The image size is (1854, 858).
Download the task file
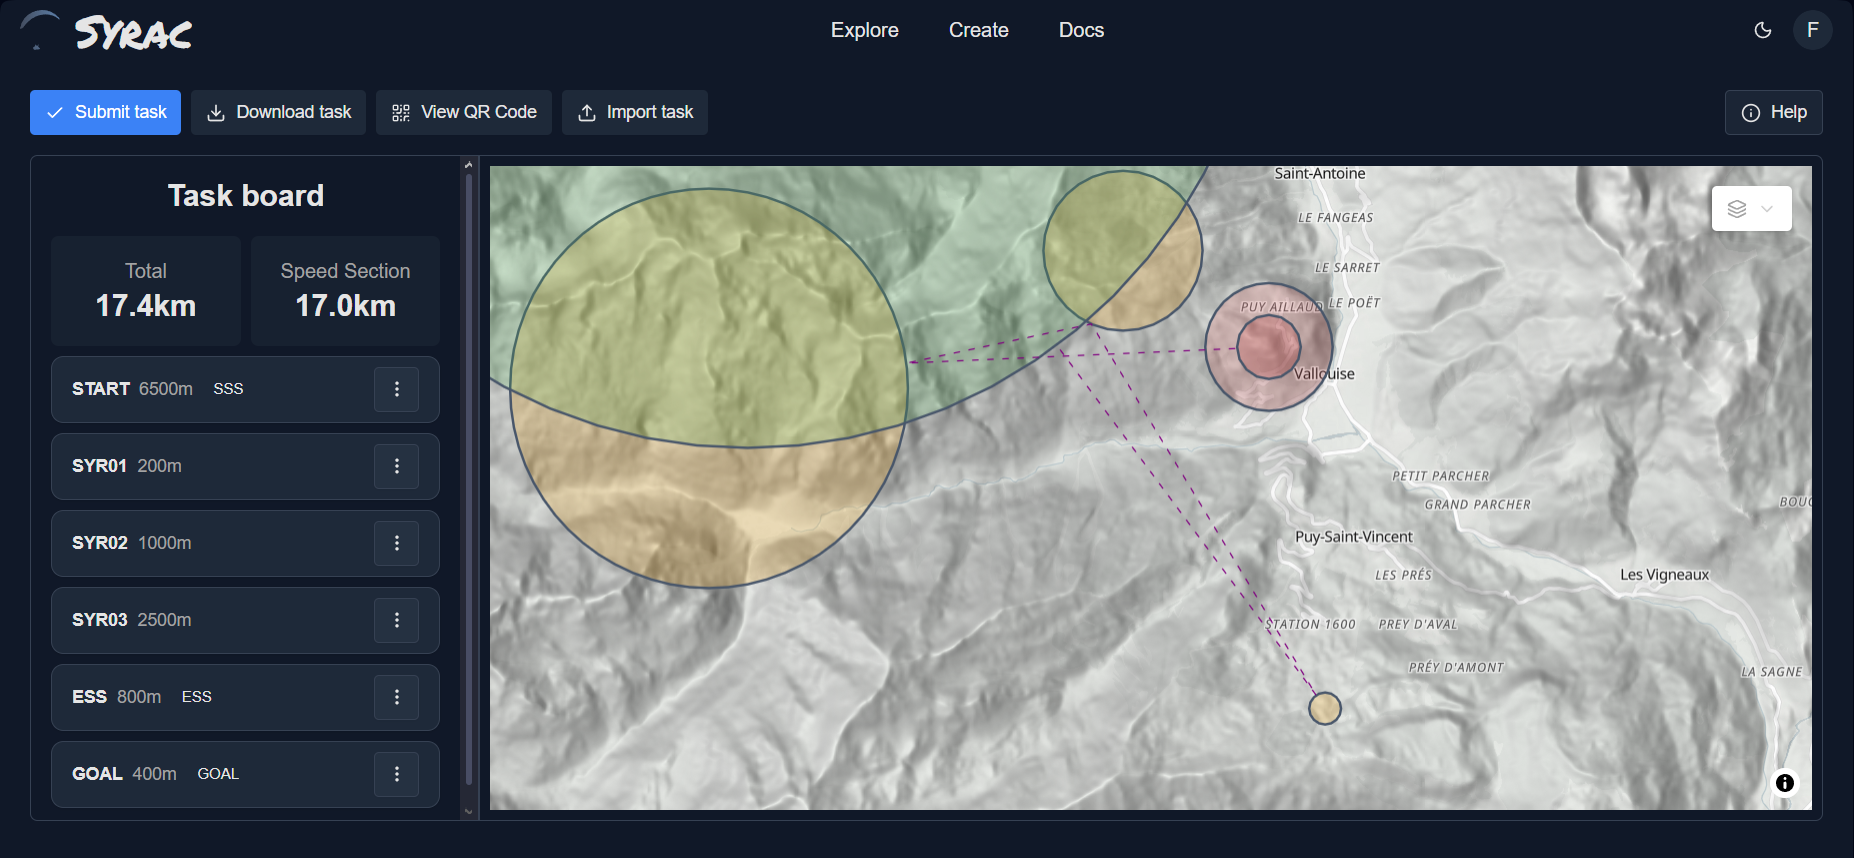click(279, 112)
